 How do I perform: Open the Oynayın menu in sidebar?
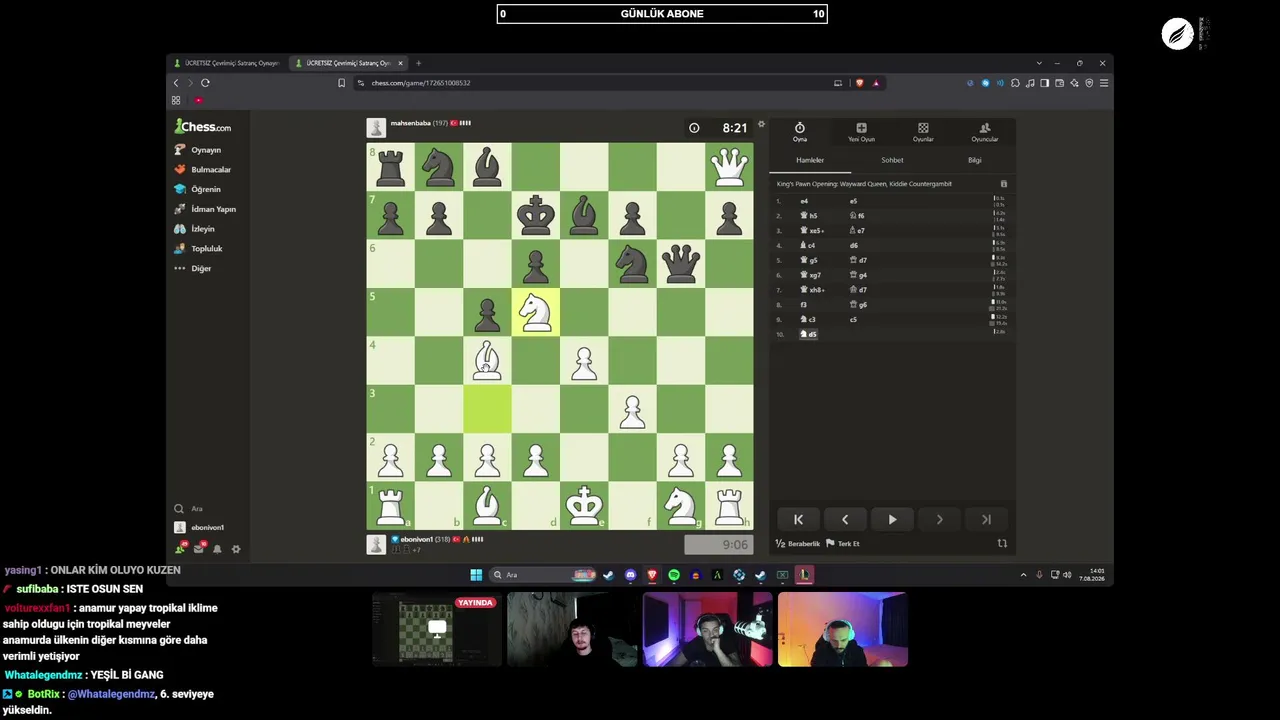pyautogui.click(x=198, y=150)
